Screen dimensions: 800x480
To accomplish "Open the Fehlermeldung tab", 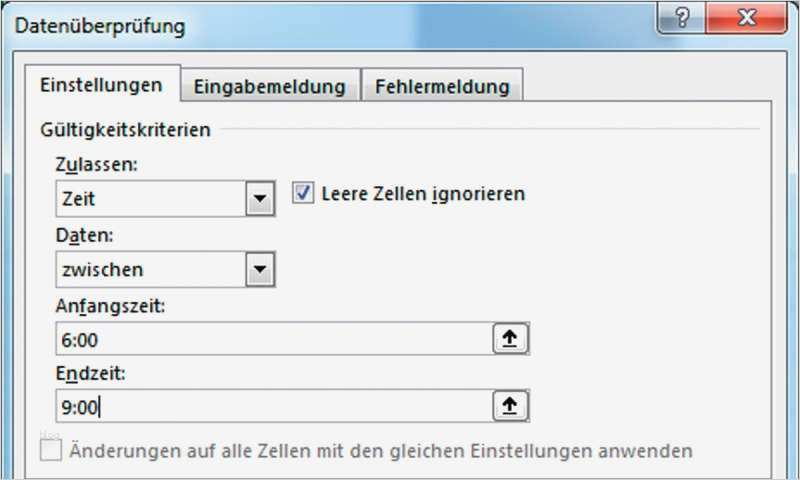I will (x=442, y=86).
